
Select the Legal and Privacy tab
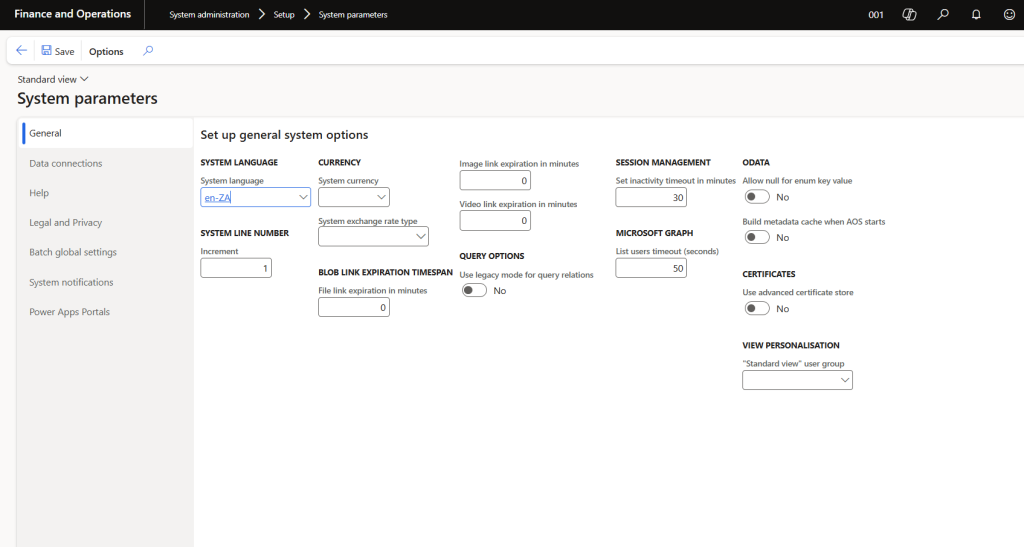click(x=107, y=223)
